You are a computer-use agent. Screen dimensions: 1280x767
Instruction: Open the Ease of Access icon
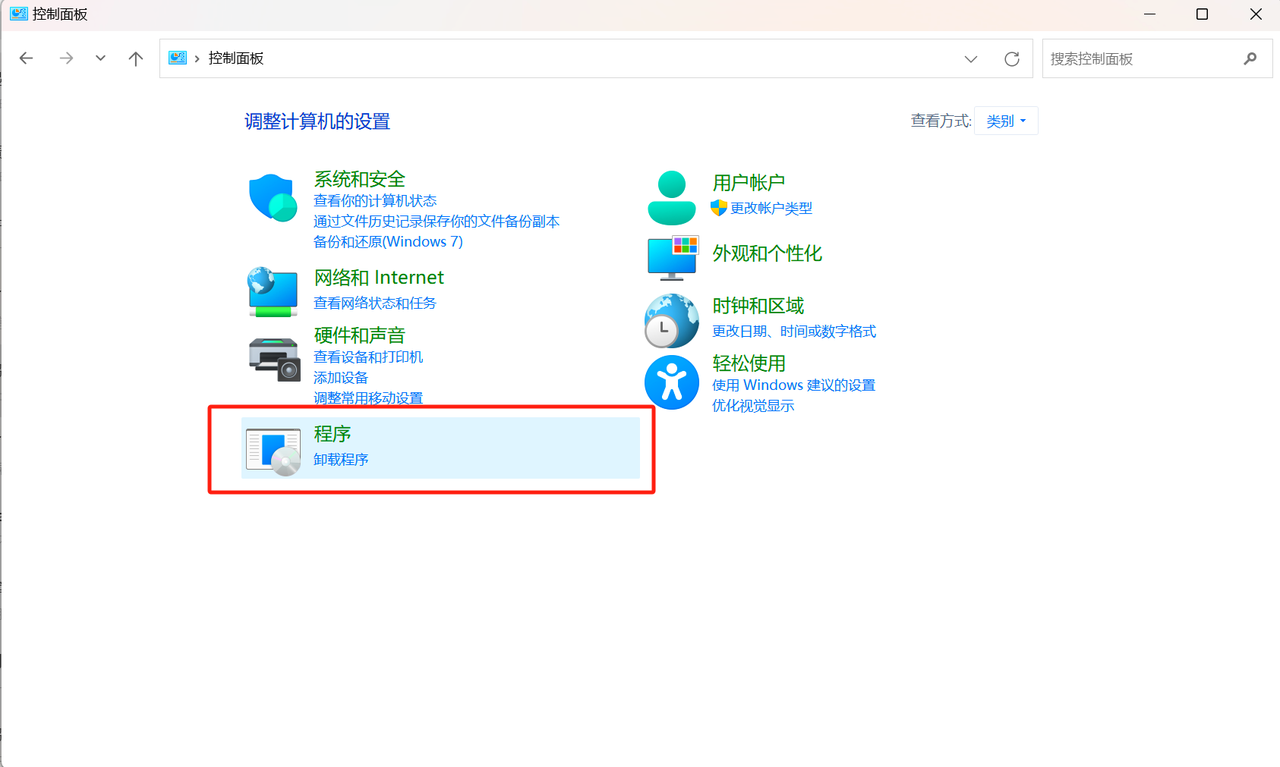[671, 382]
